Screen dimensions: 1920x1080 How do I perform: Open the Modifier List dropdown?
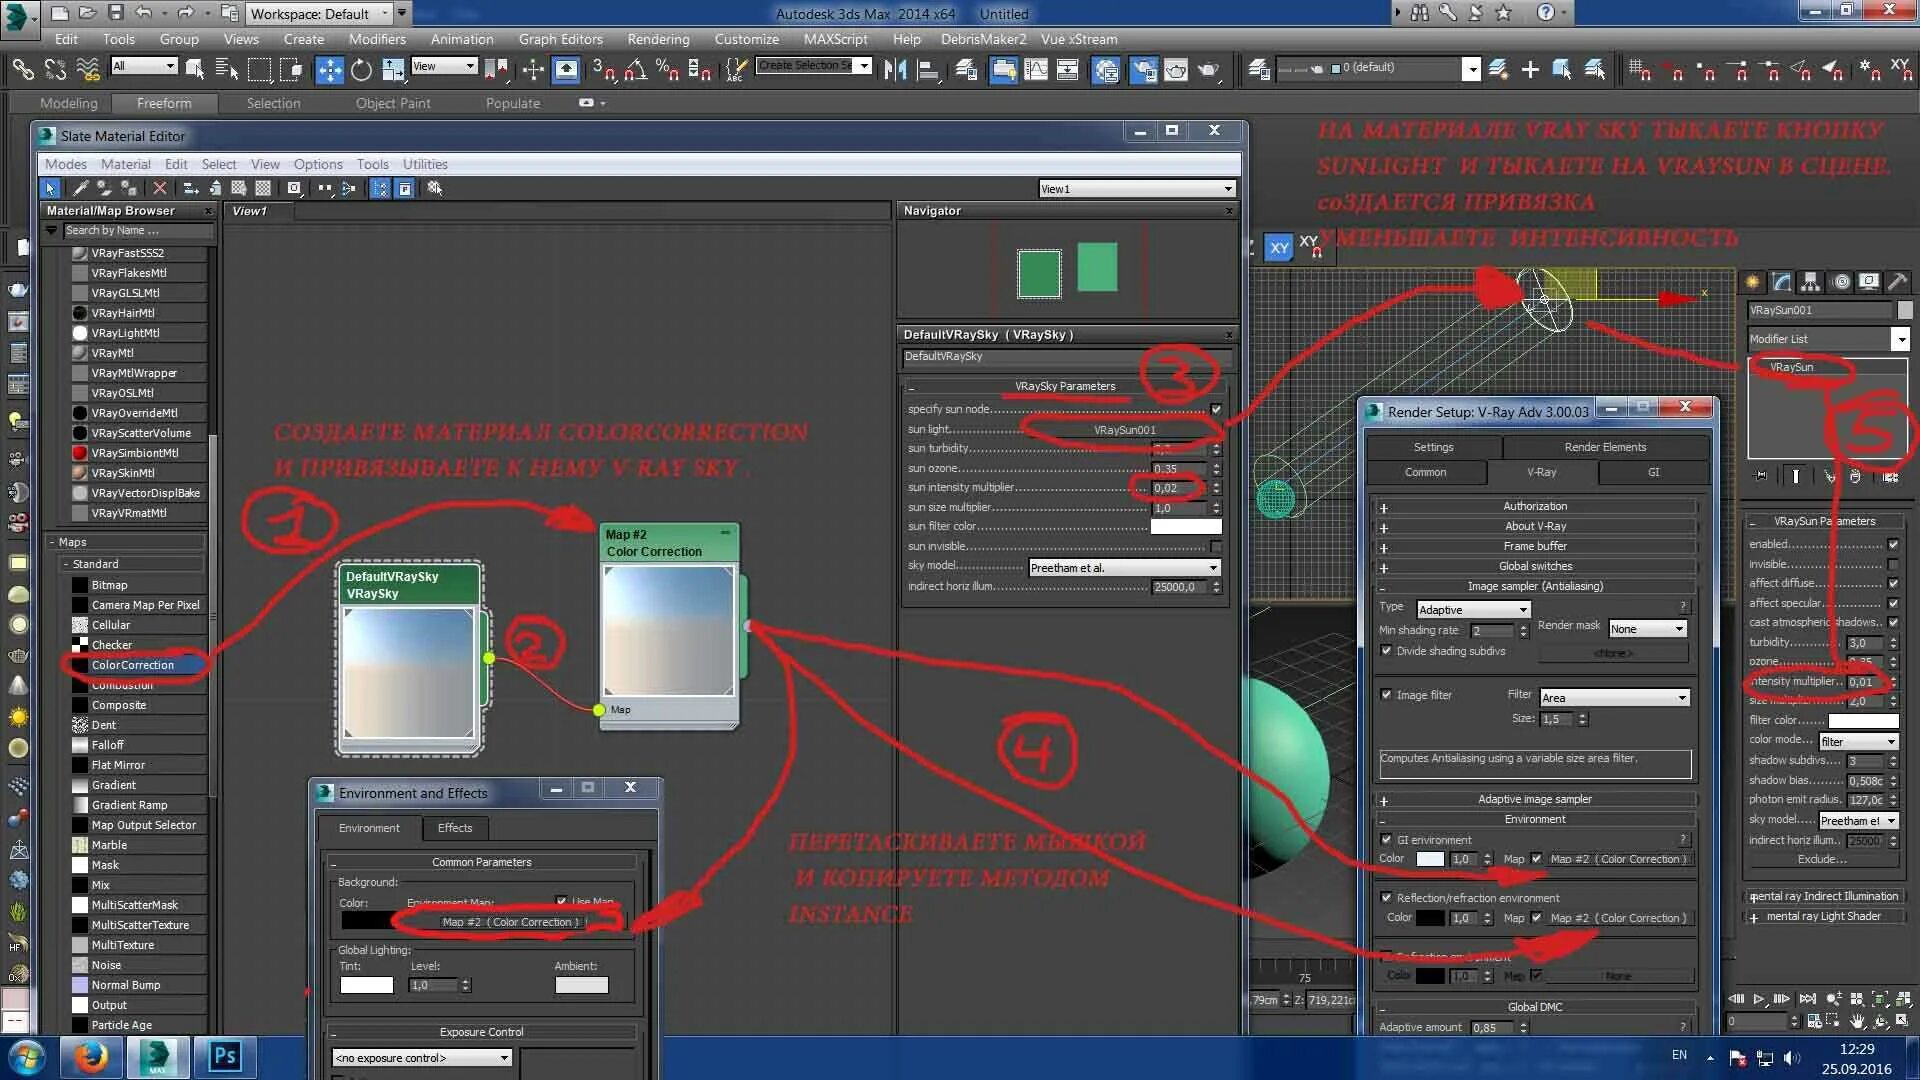tap(1828, 339)
